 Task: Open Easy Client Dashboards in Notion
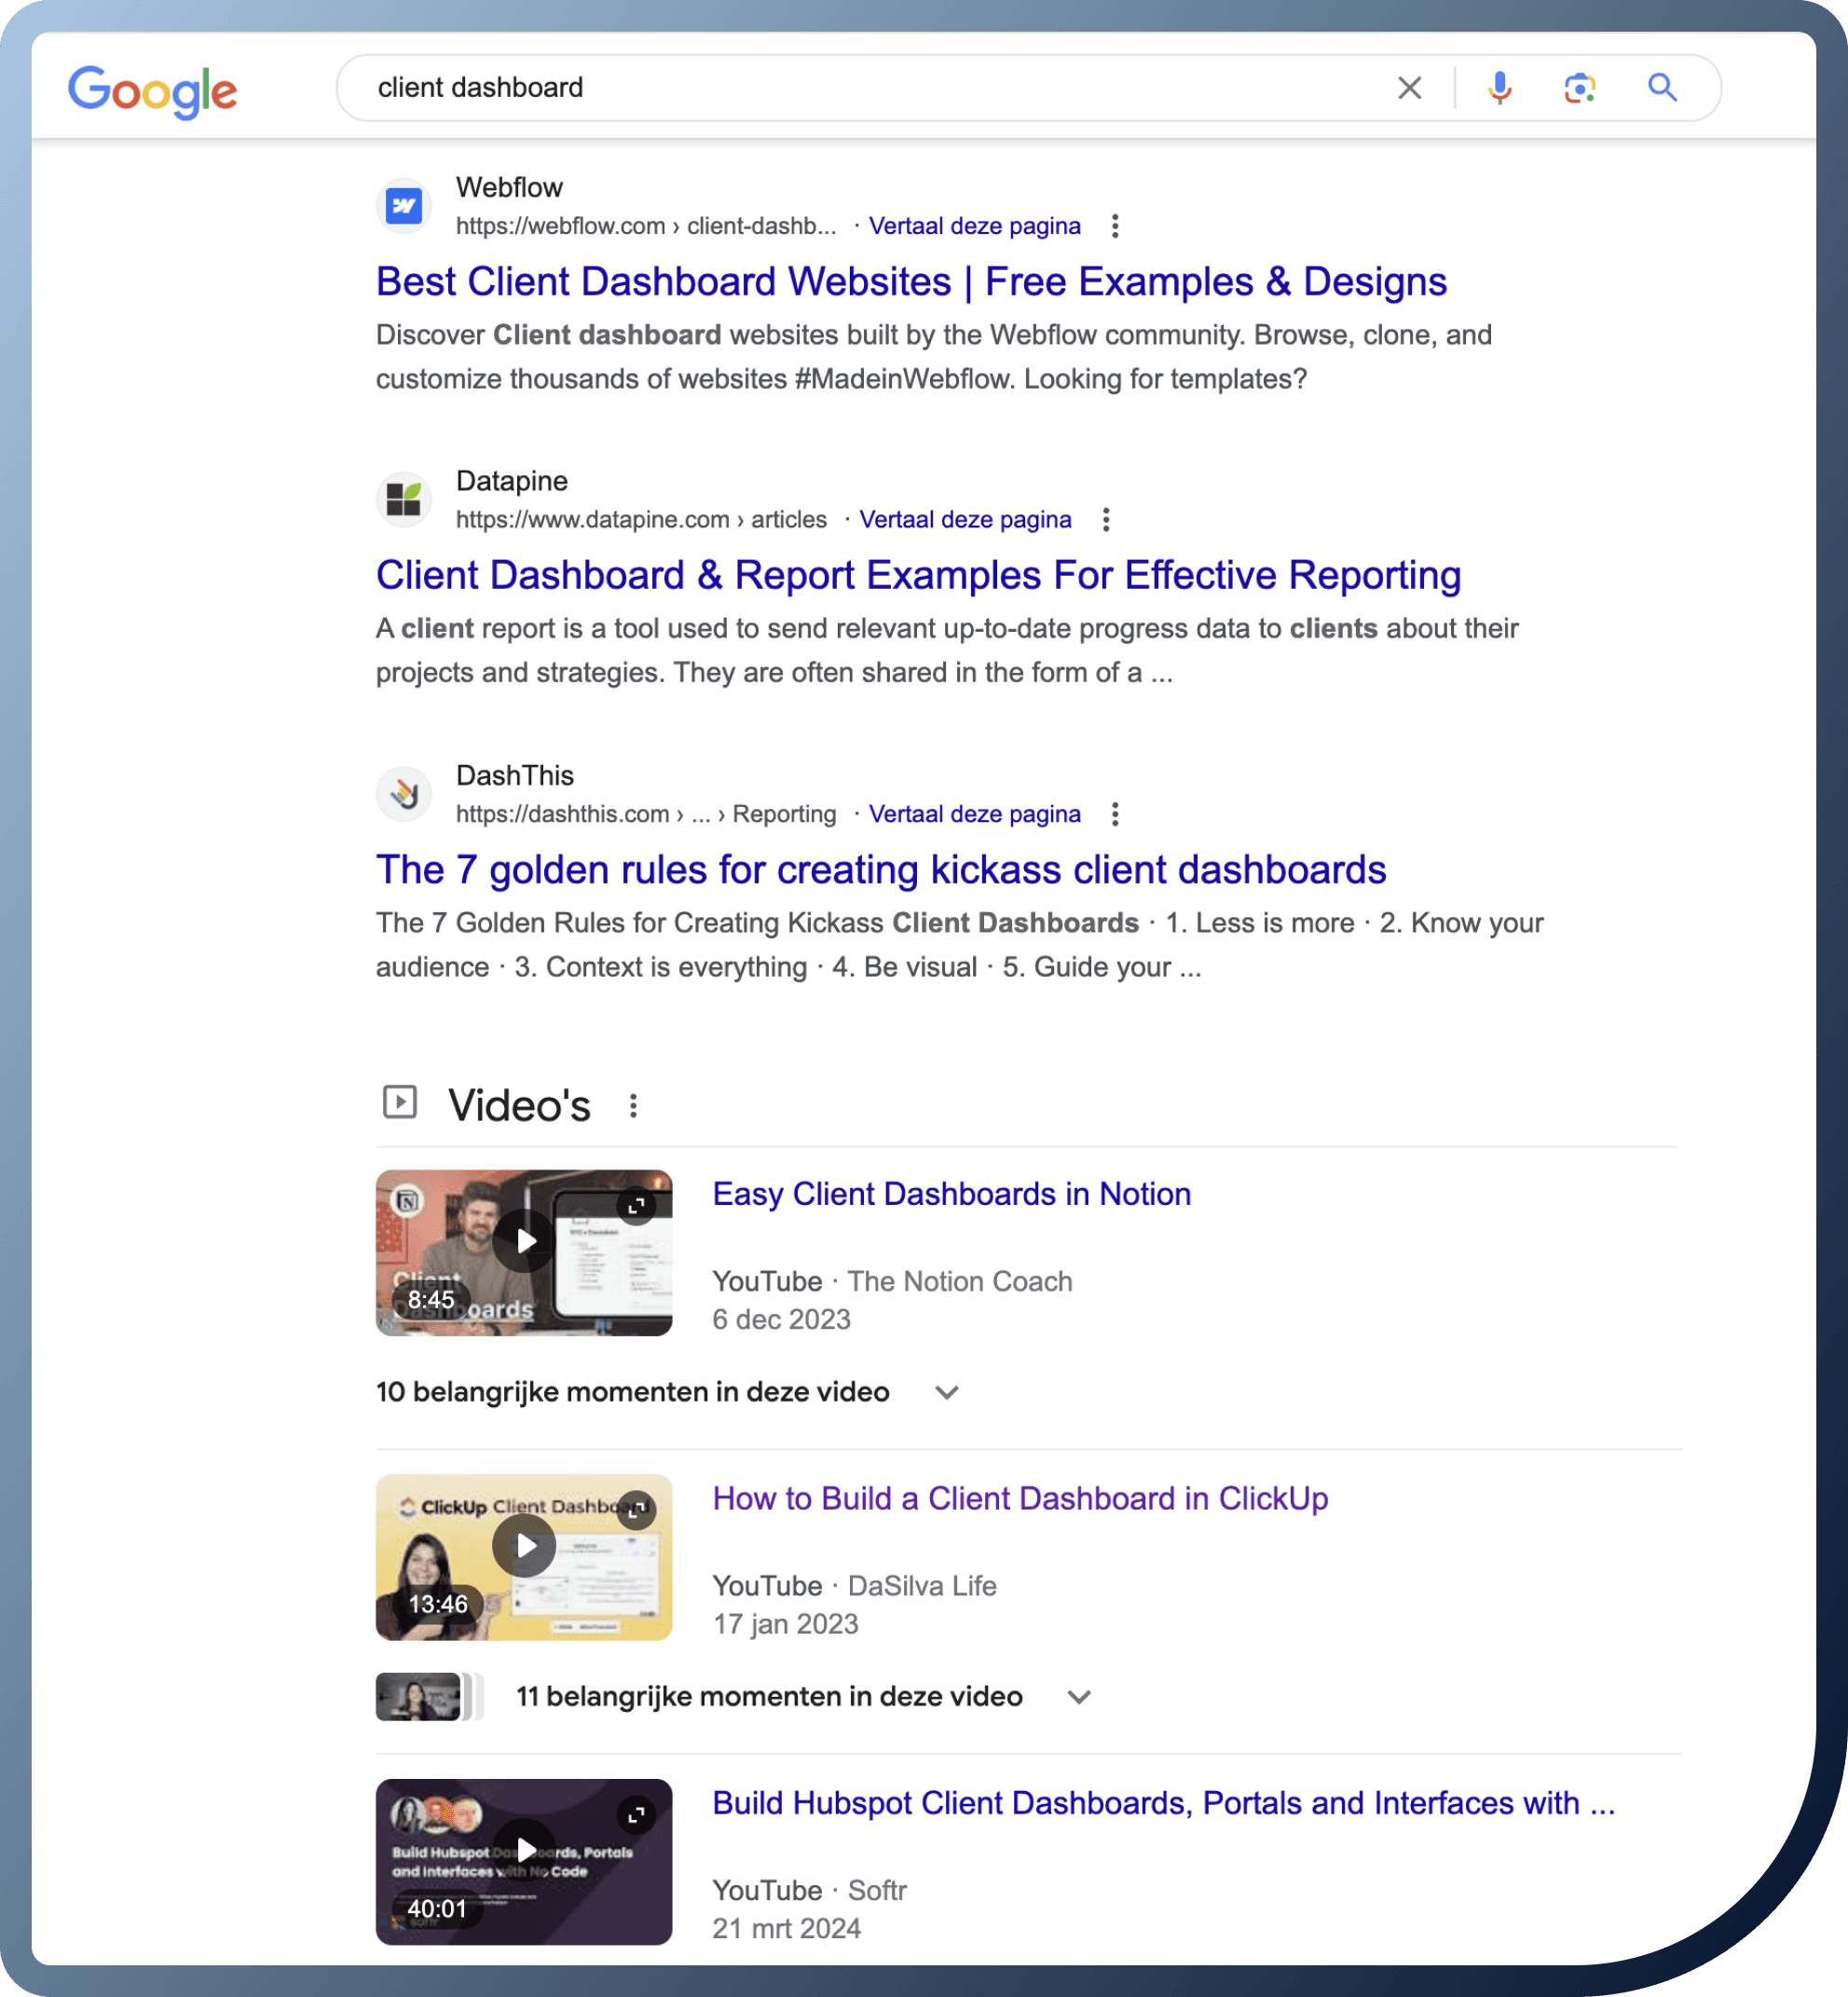click(x=951, y=1194)
